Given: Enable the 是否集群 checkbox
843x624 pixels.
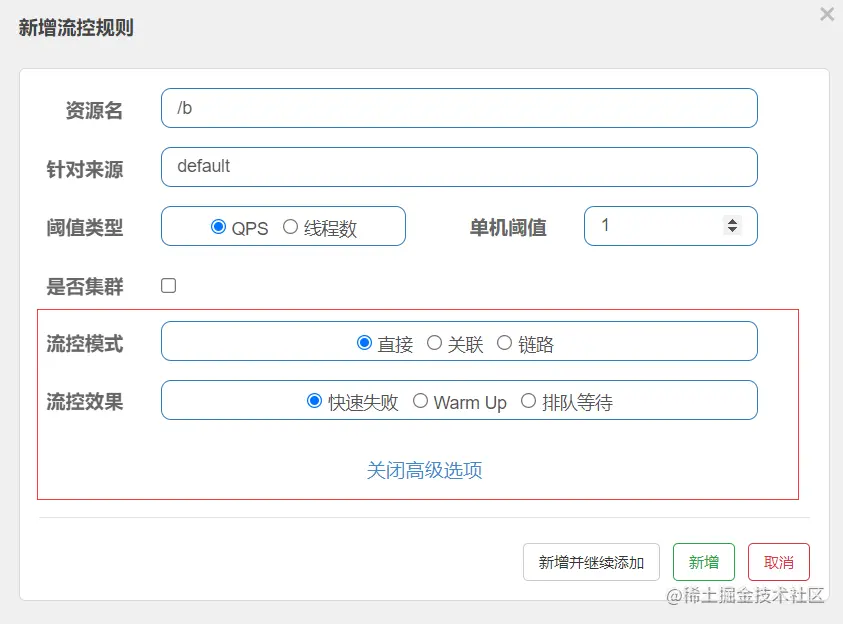Looking at the screenshot, I should coord(168,285).
